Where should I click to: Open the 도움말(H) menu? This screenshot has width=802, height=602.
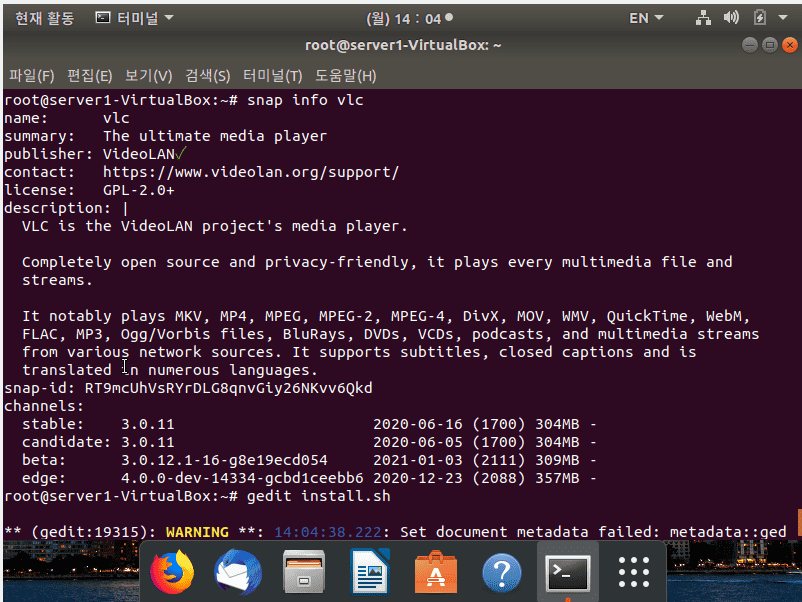click(345, 76)
